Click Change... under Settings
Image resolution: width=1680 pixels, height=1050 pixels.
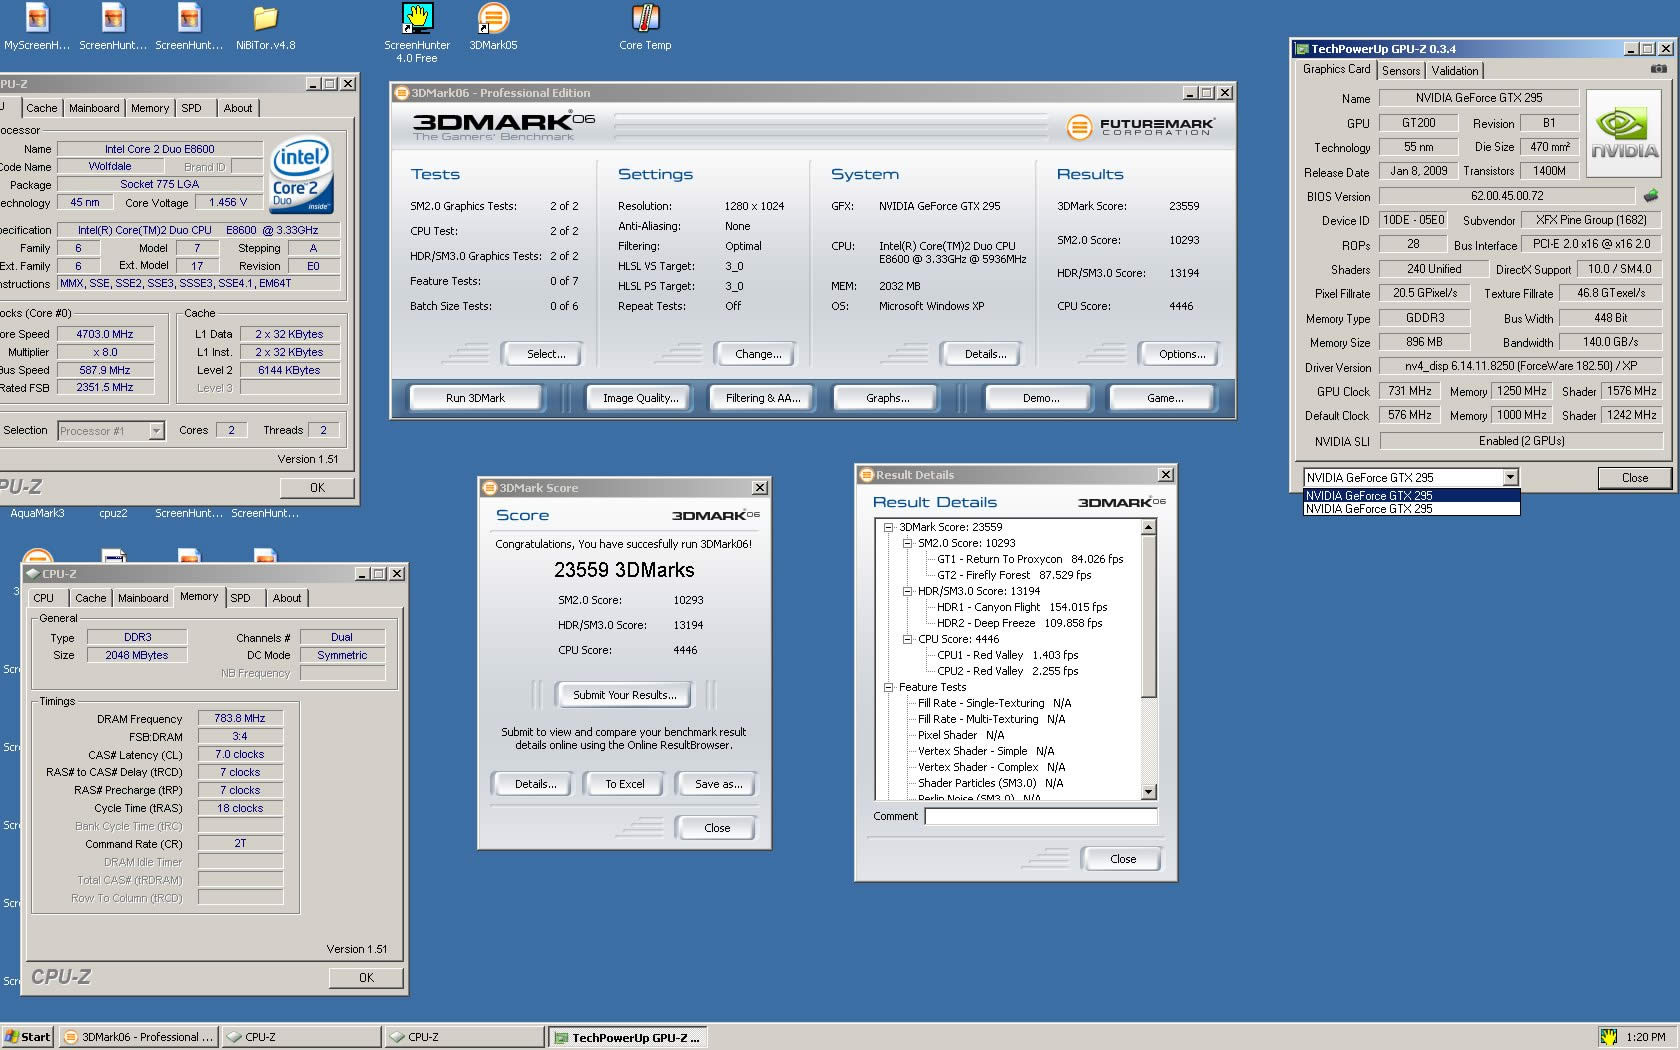point(758,354)
